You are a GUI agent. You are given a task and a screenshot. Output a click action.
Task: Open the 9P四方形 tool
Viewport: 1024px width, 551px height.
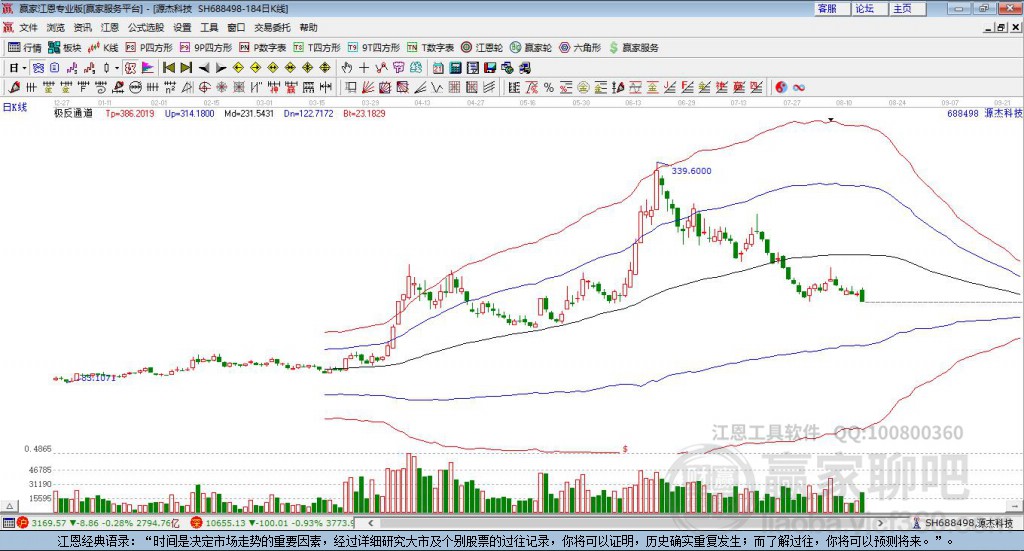pos(206,47)
